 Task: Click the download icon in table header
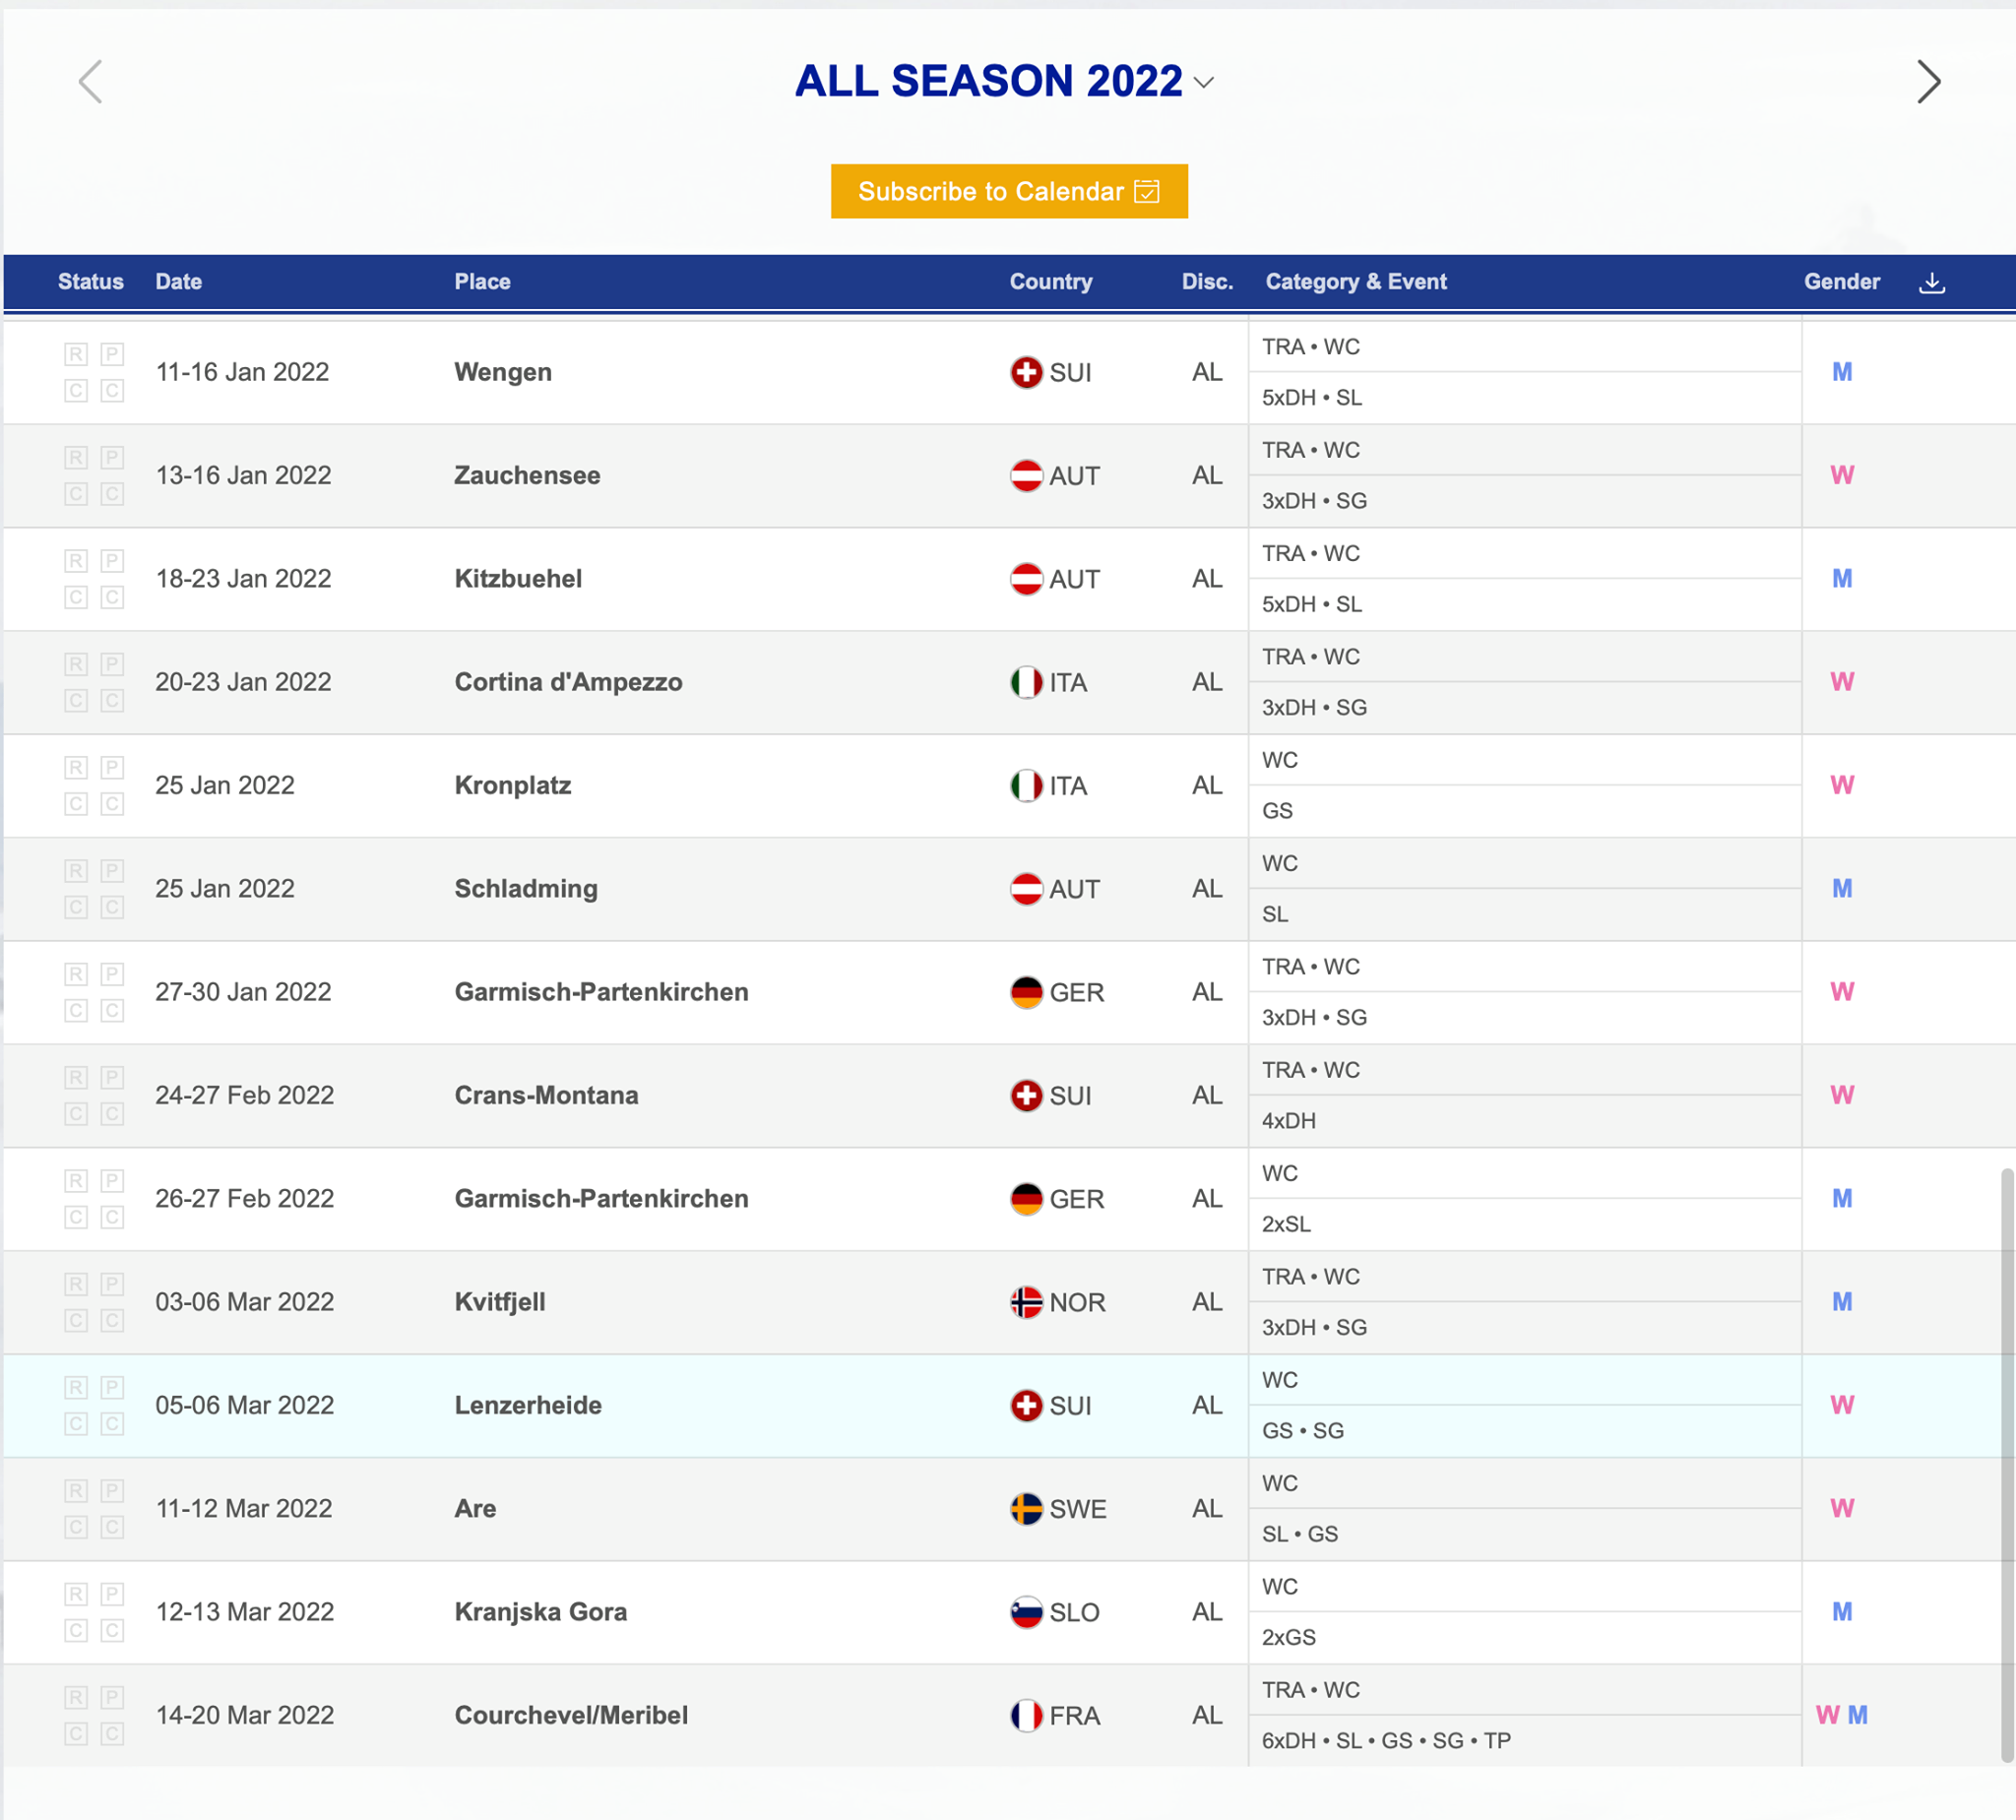coord(1931,283)
